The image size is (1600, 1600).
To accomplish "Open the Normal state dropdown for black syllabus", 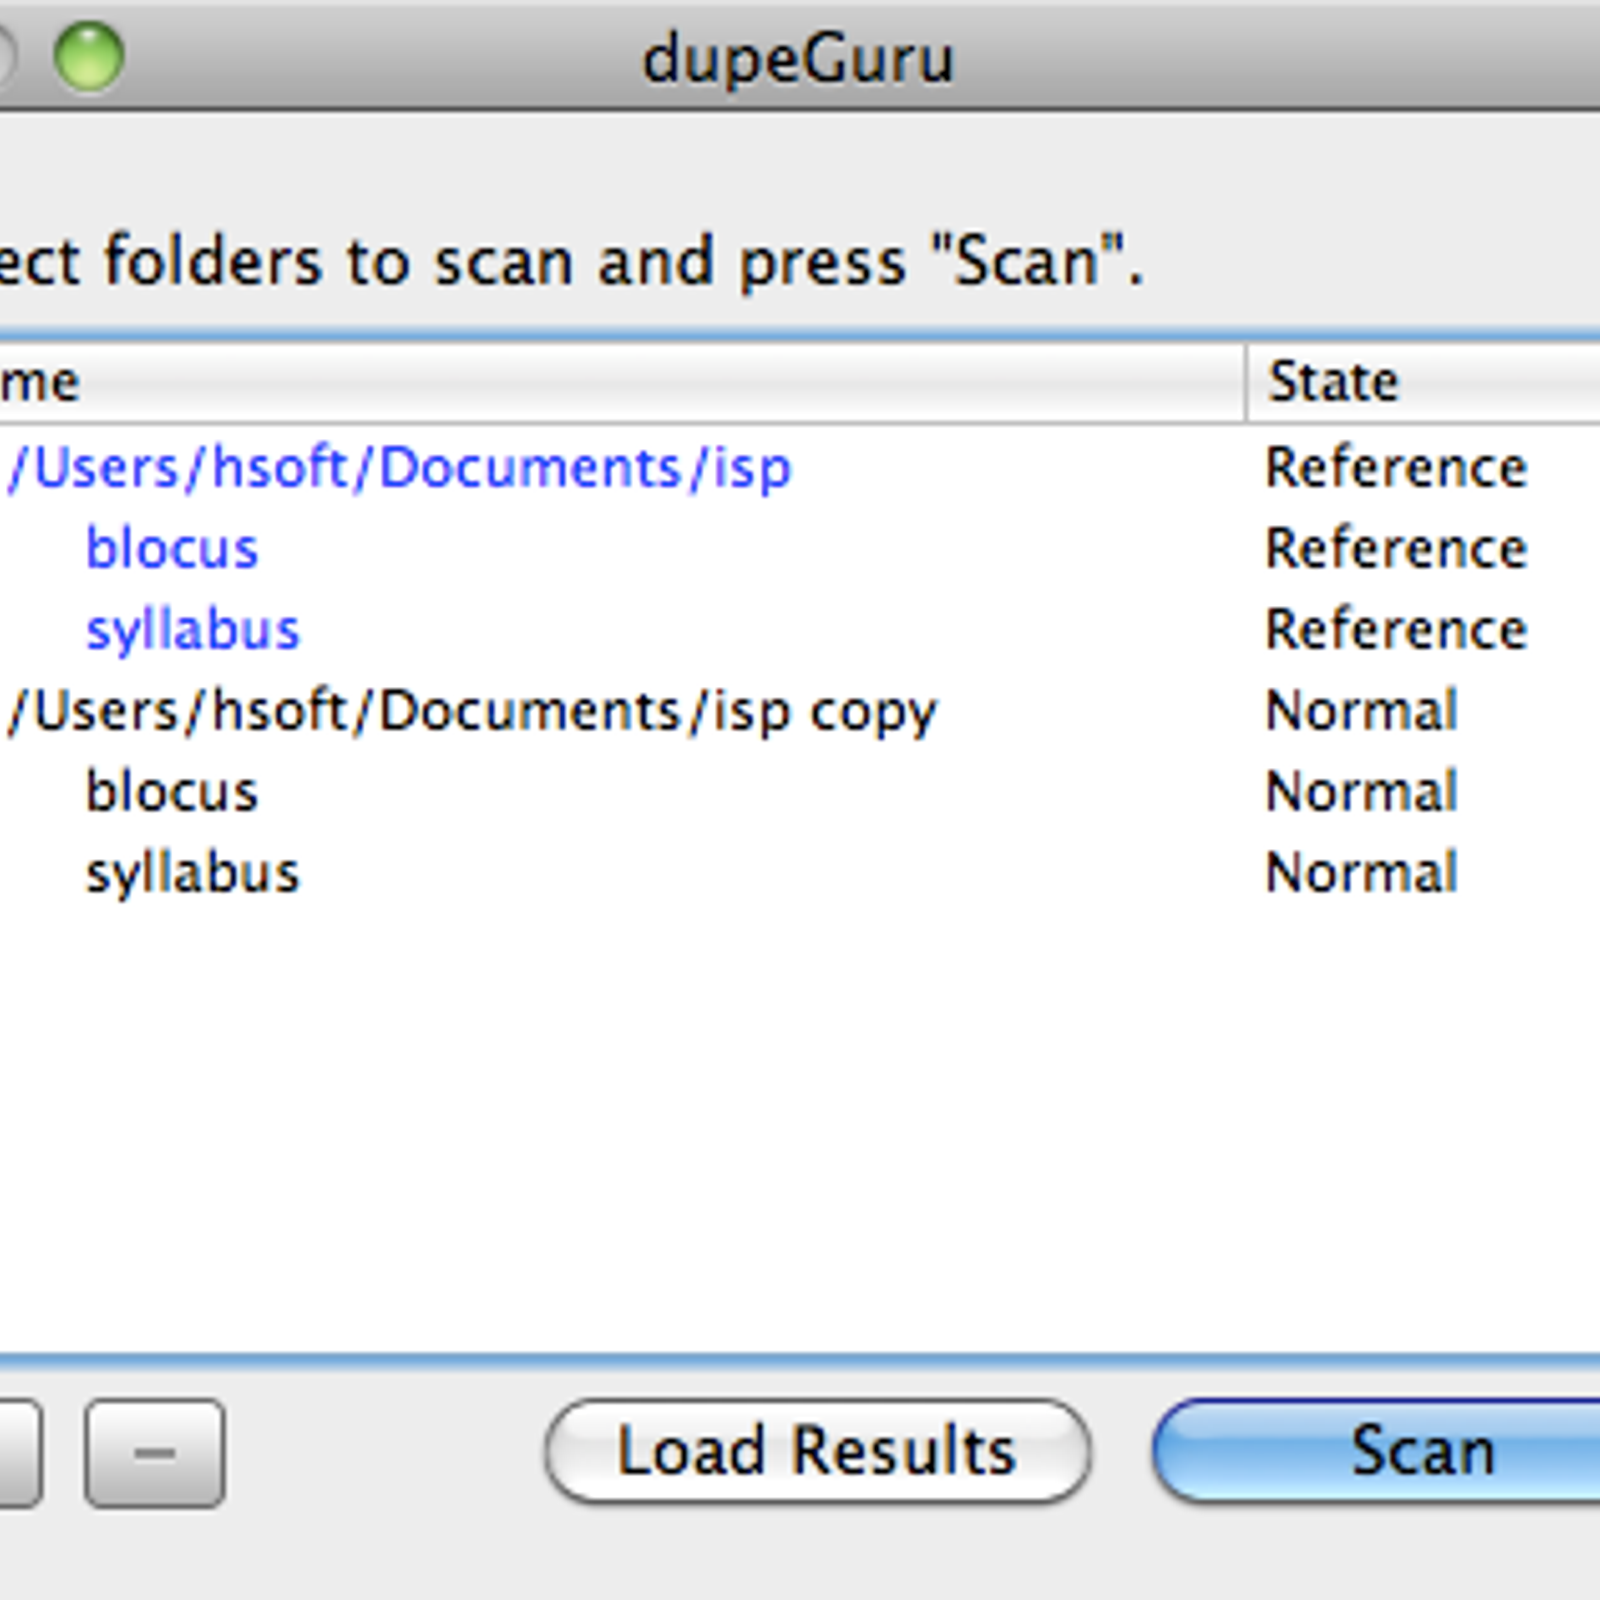I will (1362, 873).
